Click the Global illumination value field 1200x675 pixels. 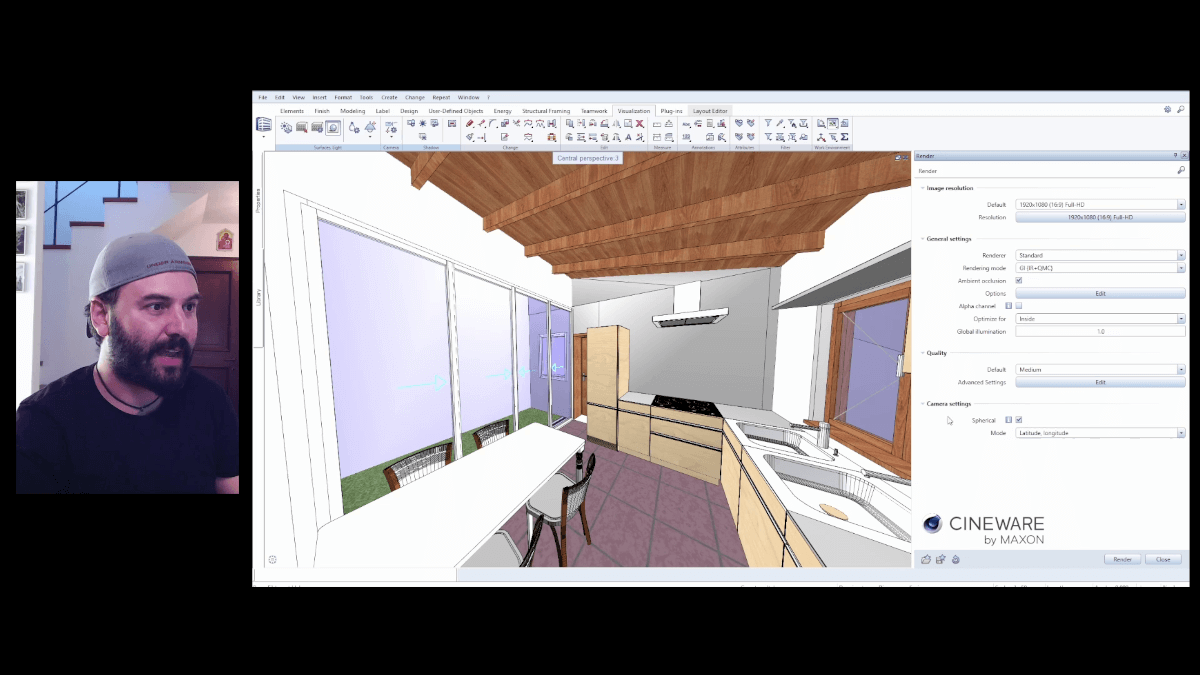tap(1100, 331)
